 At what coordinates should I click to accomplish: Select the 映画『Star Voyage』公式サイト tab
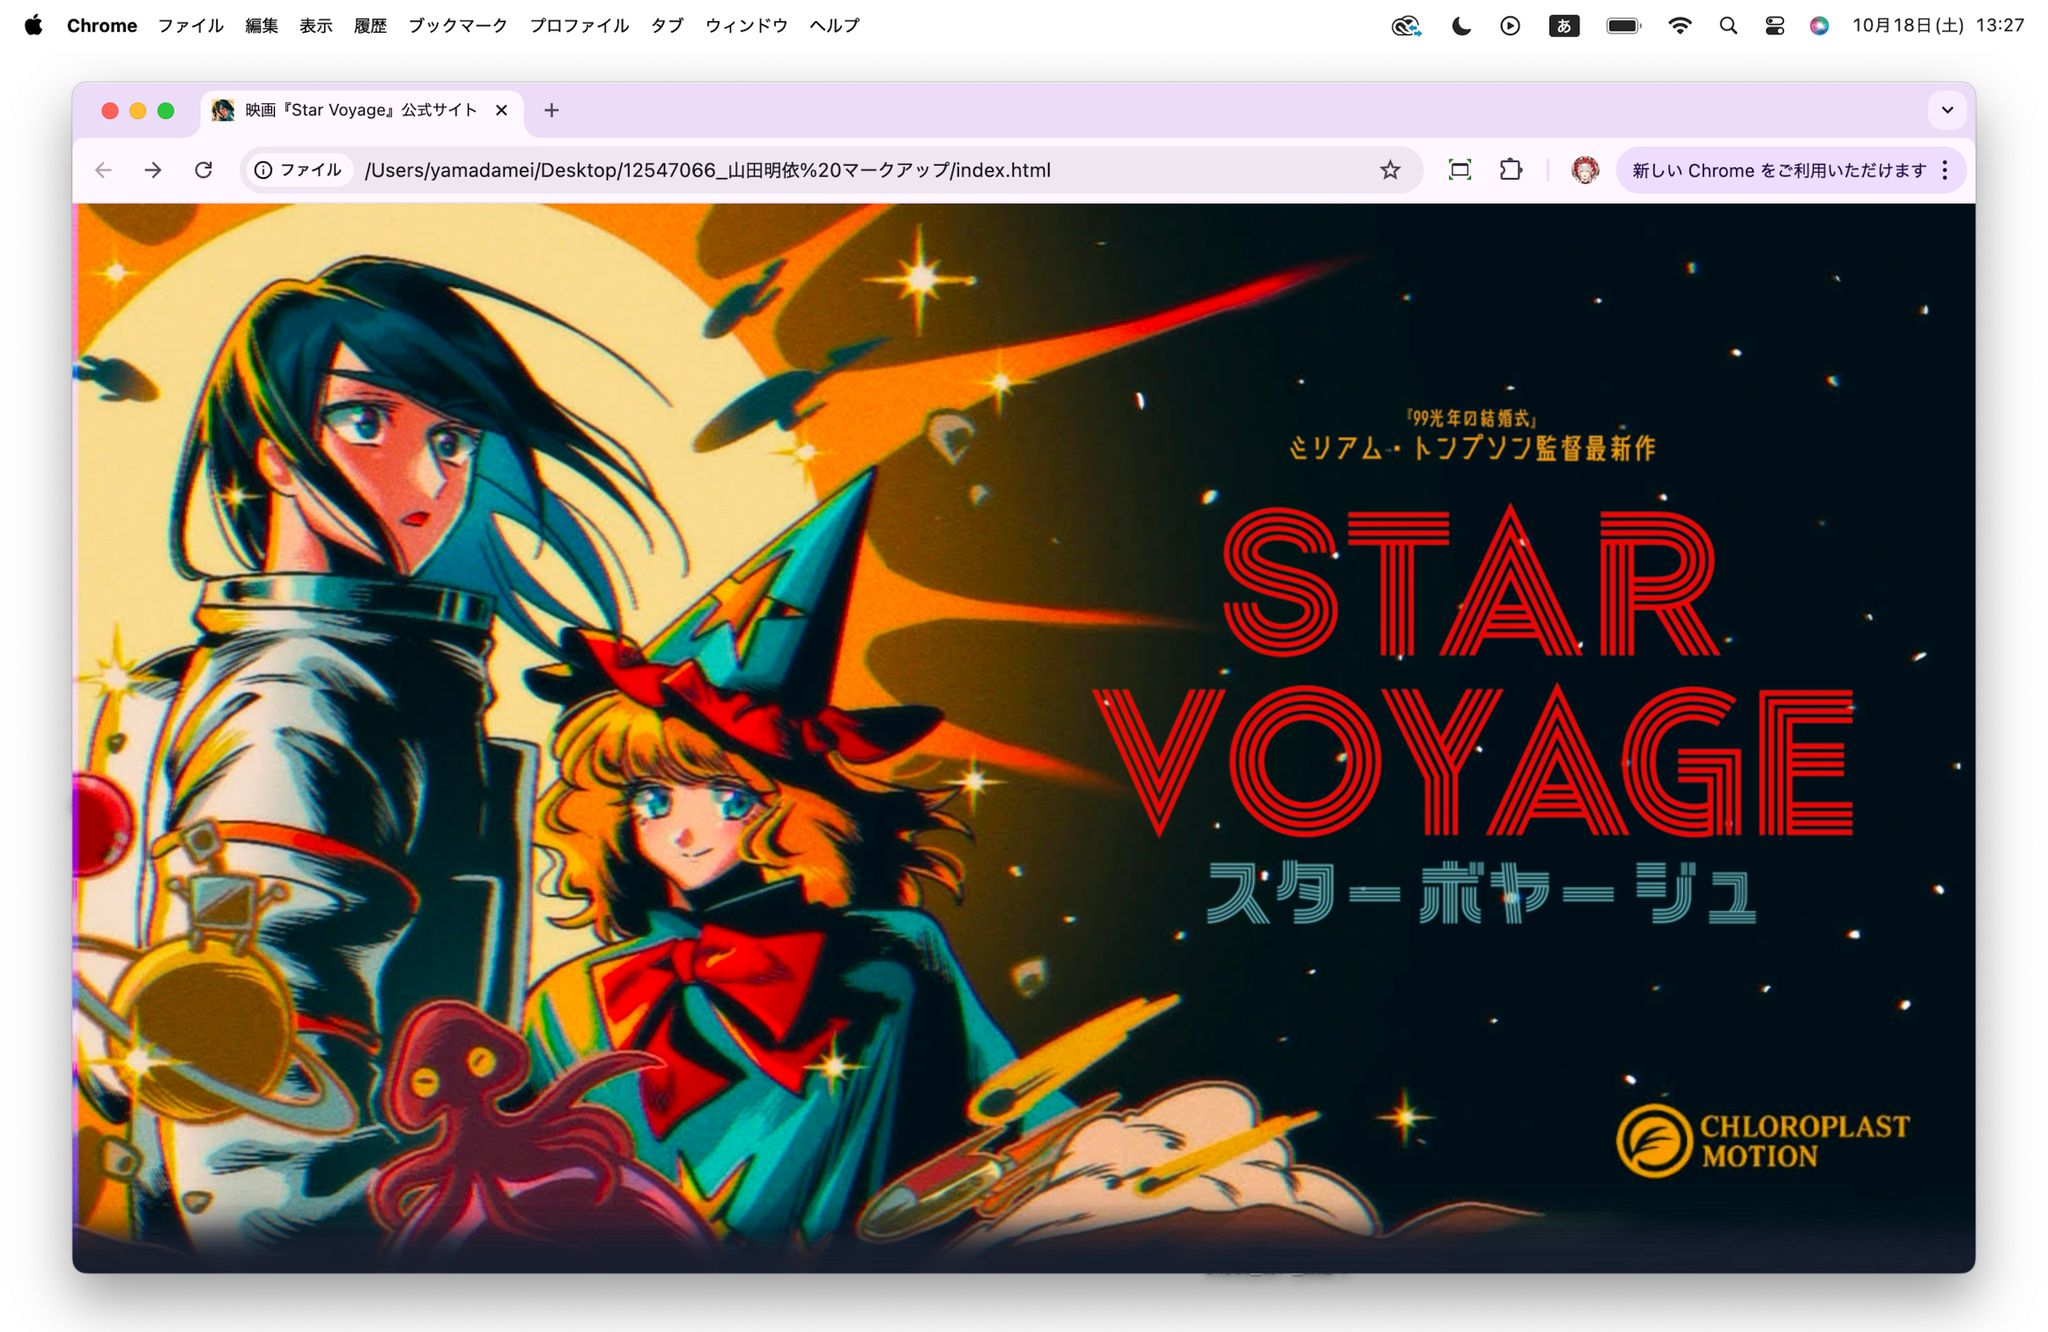click(362, 110)
